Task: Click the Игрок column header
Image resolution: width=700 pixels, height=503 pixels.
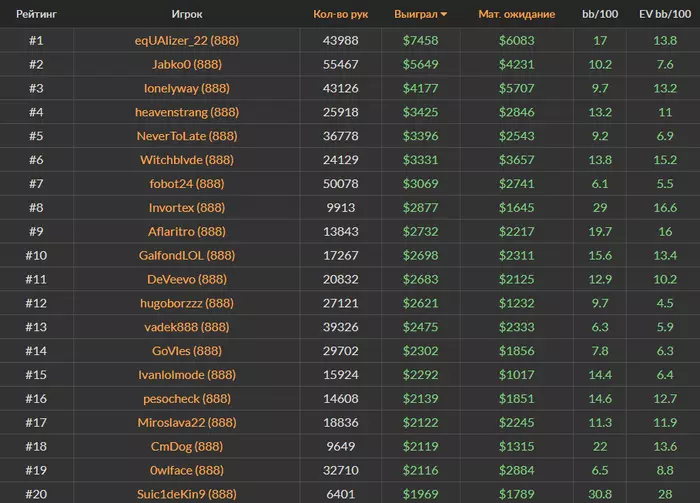Action: 187,14
